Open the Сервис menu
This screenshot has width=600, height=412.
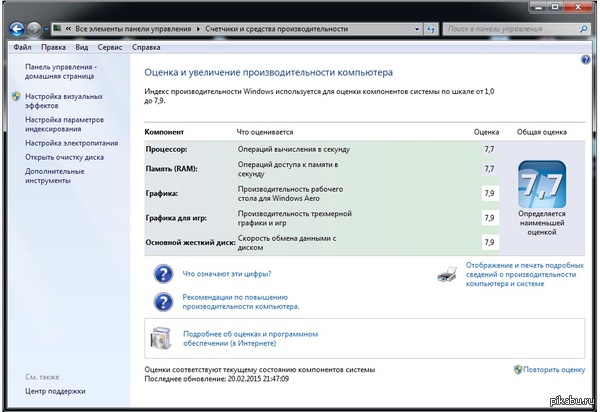pyautogui.click(x=109, y=47)
